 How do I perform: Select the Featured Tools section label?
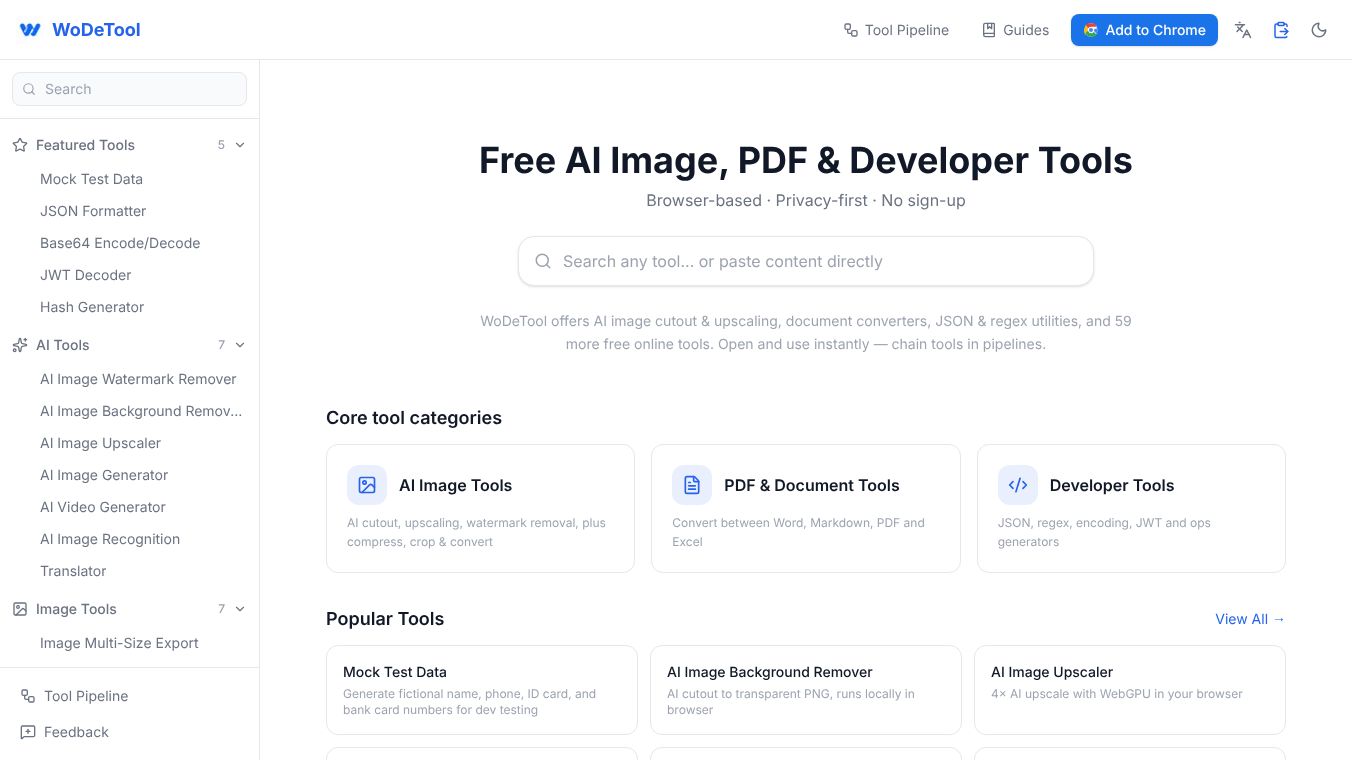coord(85,145)
